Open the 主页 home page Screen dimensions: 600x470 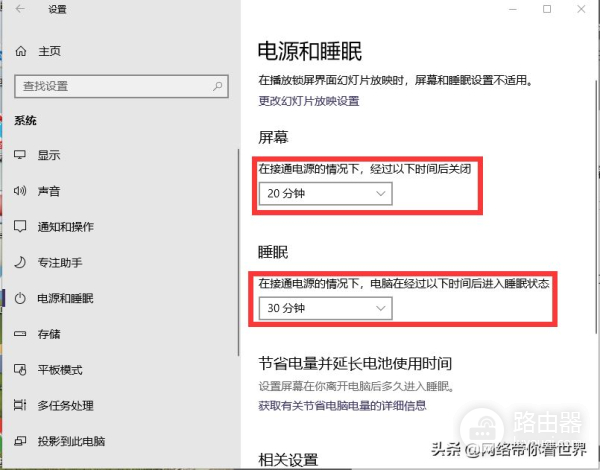point(49,51)
